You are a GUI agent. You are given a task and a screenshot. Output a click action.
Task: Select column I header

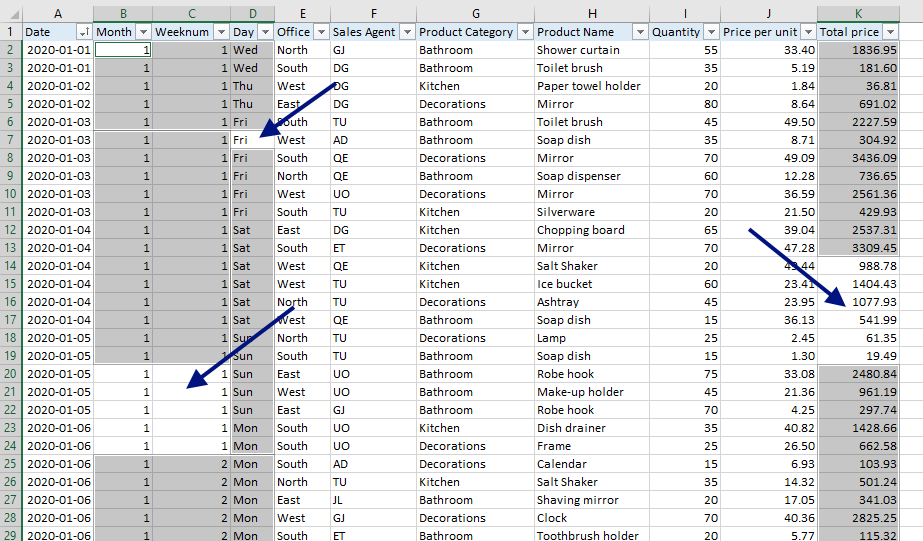tap(685, 14)
